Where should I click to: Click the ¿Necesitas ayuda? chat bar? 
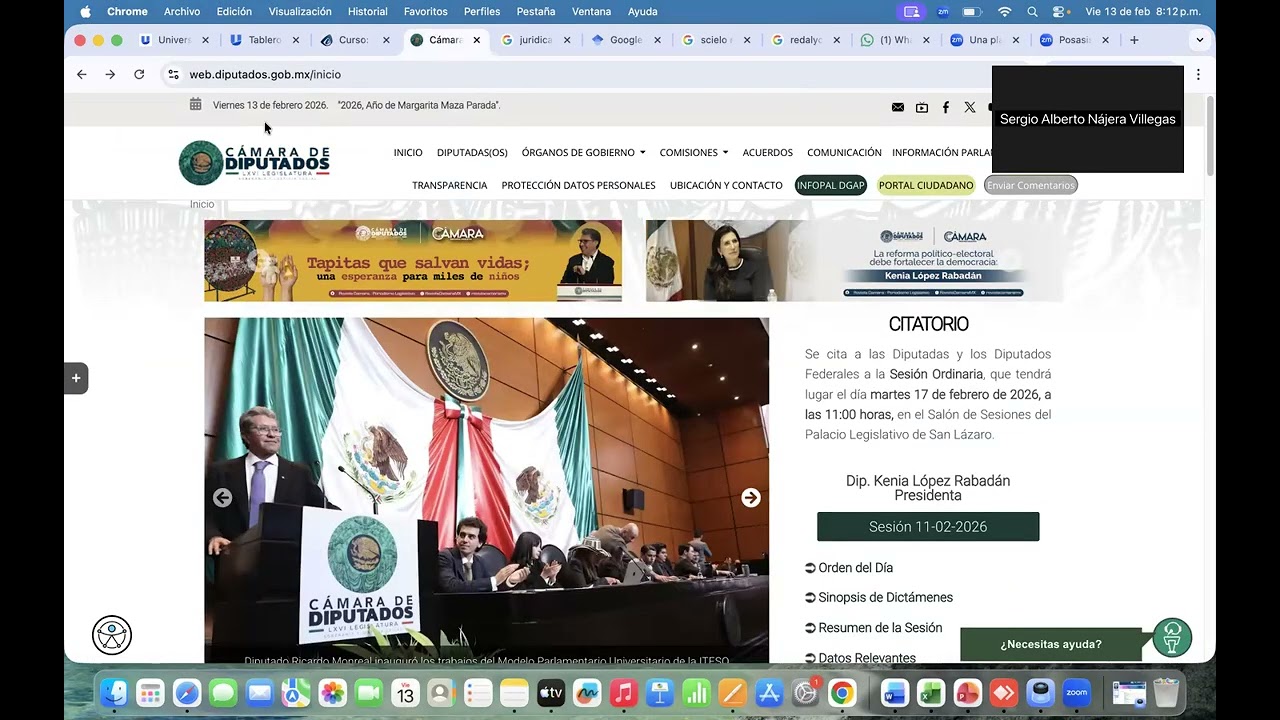point(1051,644)
